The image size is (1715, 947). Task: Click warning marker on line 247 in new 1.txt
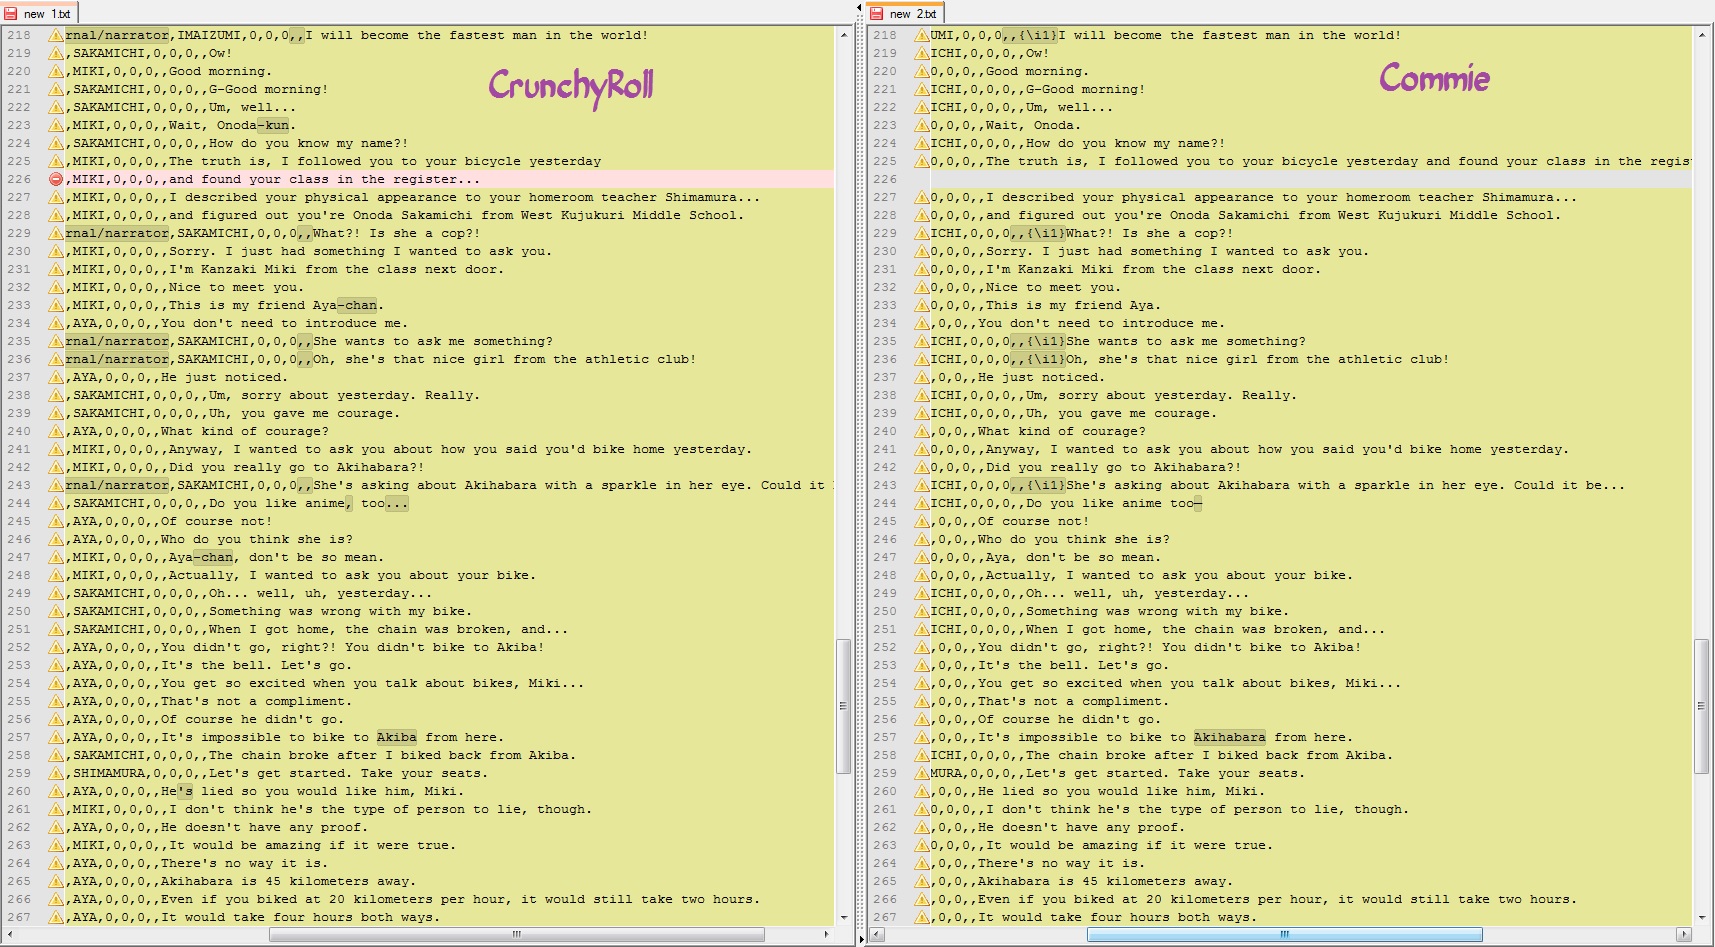(56, 557)
